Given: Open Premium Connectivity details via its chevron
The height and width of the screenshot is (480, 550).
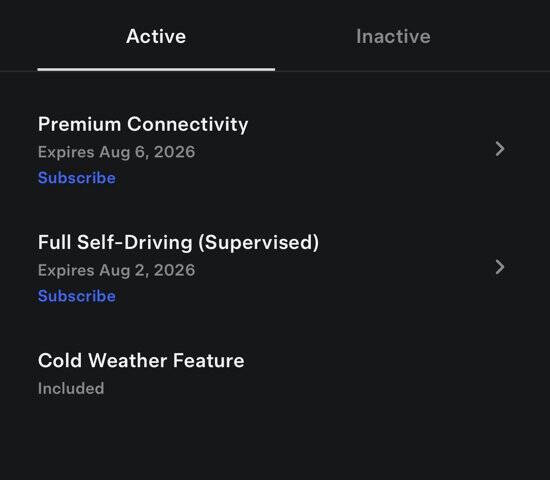Looking at the screenshot, I should (x=500, y=149).
